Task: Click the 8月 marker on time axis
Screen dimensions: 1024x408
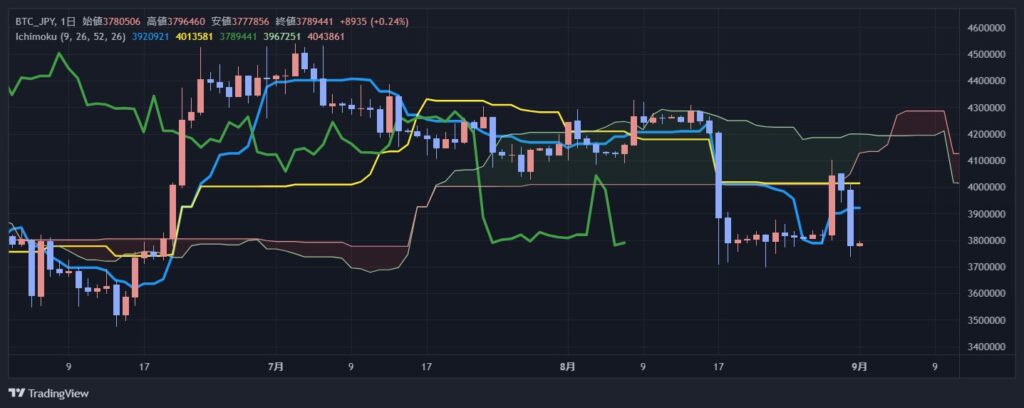Action: coord(567,367)
